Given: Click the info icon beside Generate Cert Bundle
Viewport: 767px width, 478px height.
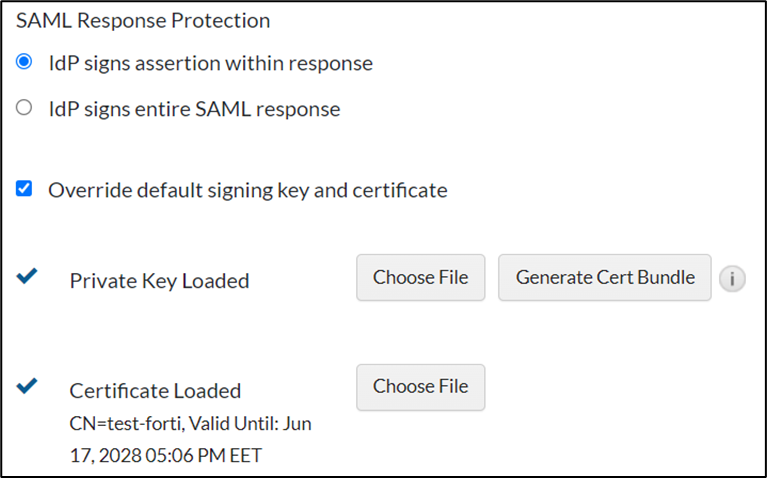Looking at the screenshot, I should (731, 279).
